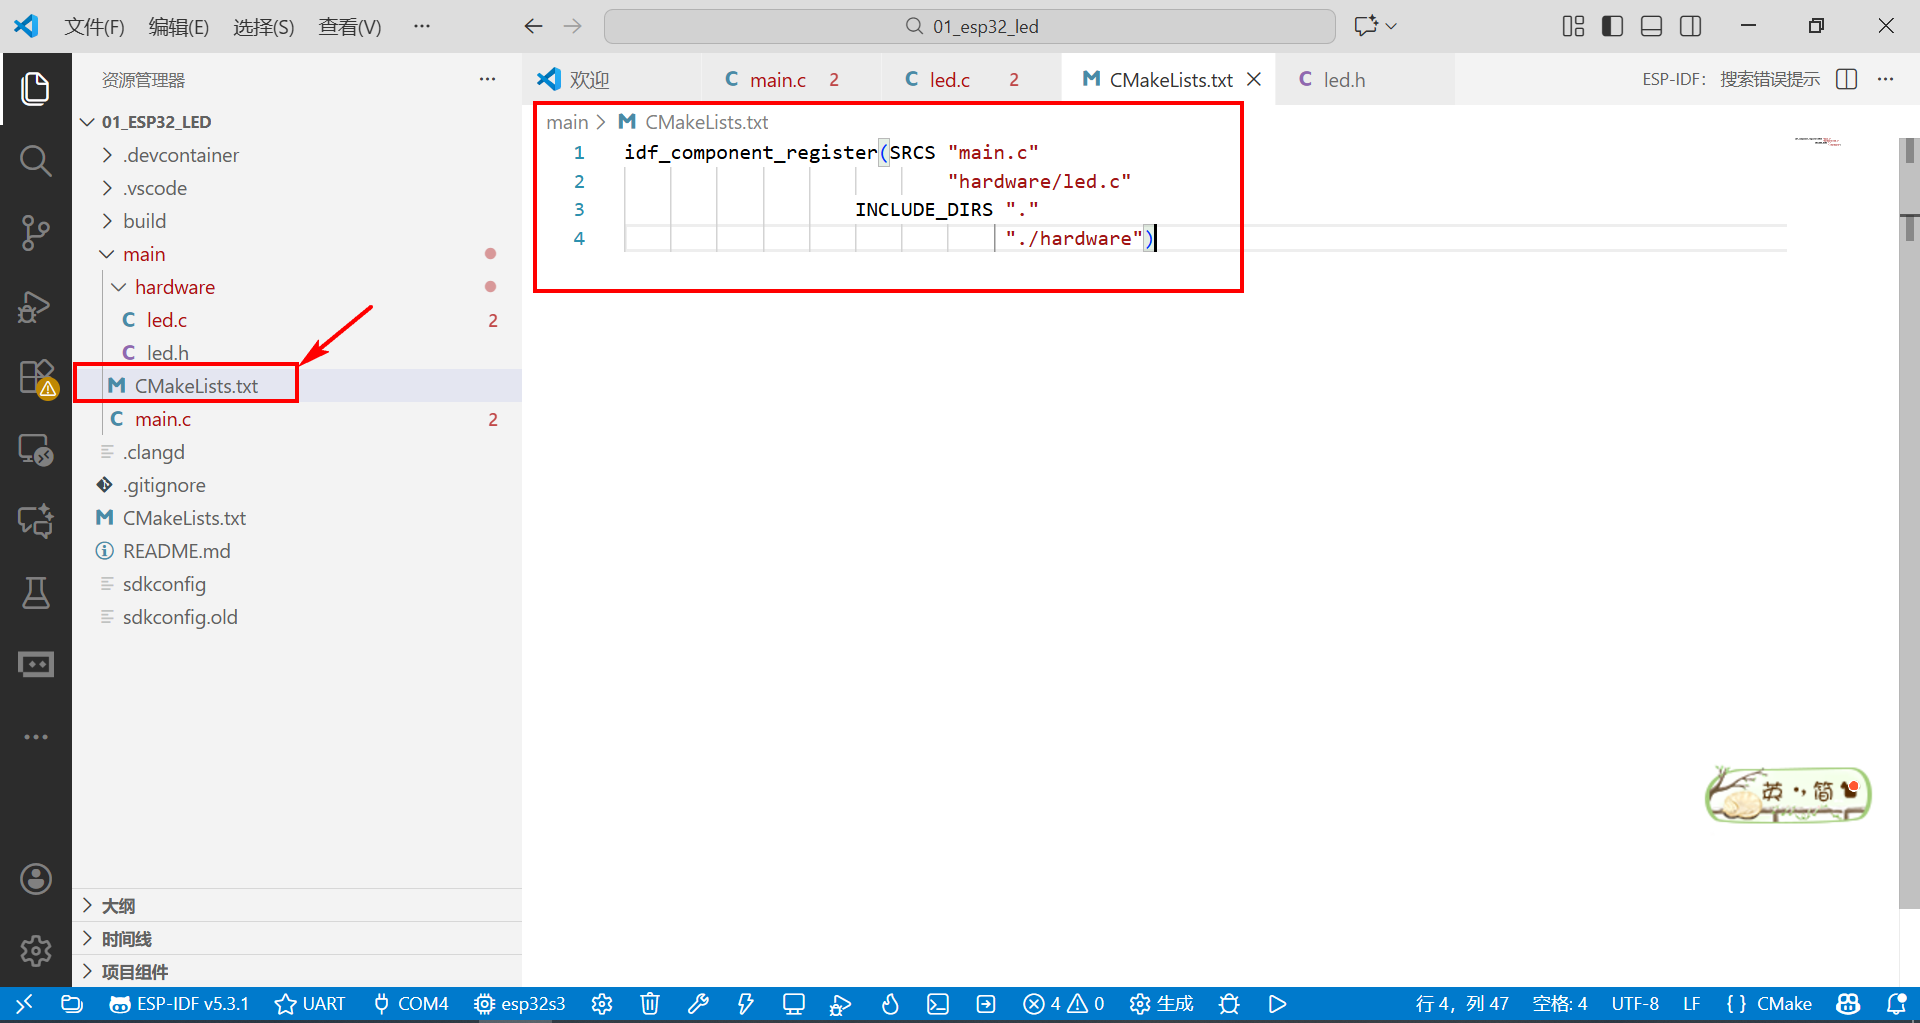Image resolution: width=1920 pixels, height=1023 pixels.
Task: Collapse the hardware folder
Action: 174,287
